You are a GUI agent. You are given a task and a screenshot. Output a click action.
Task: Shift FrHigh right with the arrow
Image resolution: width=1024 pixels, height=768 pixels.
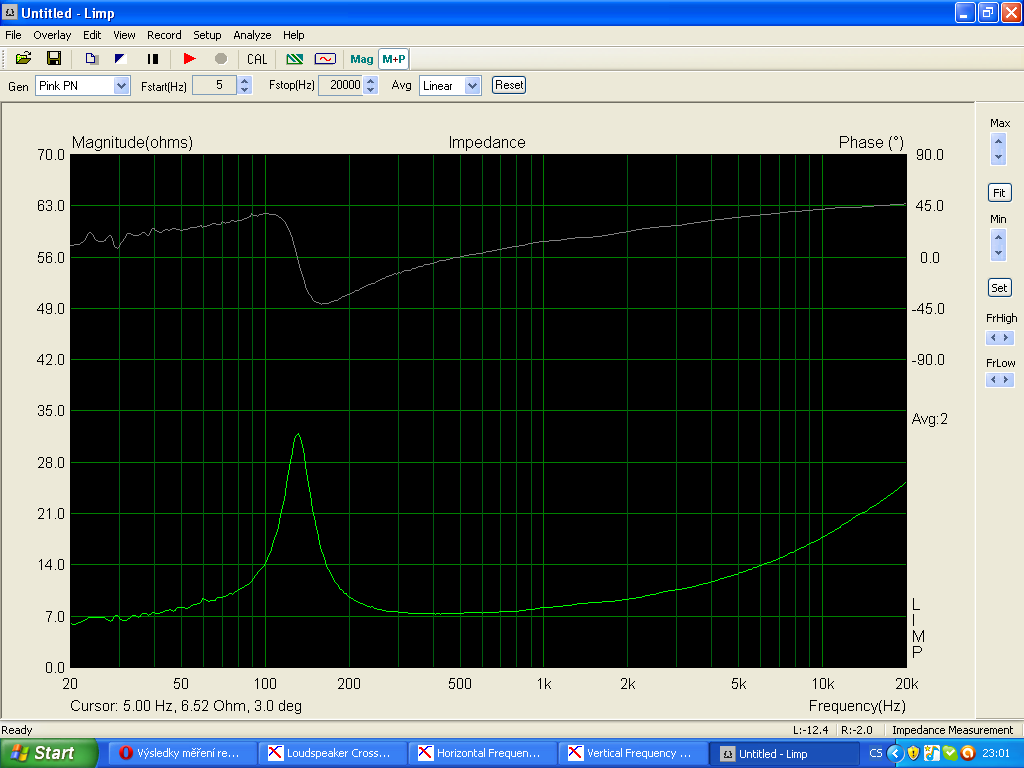click(1006, 338)
